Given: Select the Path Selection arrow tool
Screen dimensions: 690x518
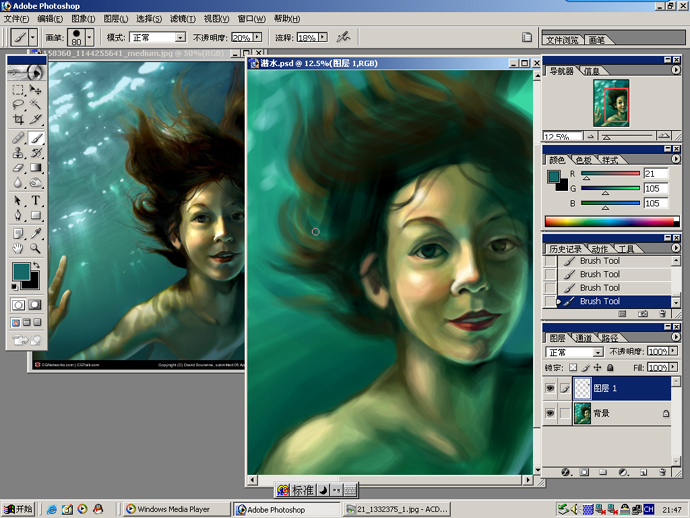Looking at the screenshot, I should pyautogui.click(x=18, y=201).
